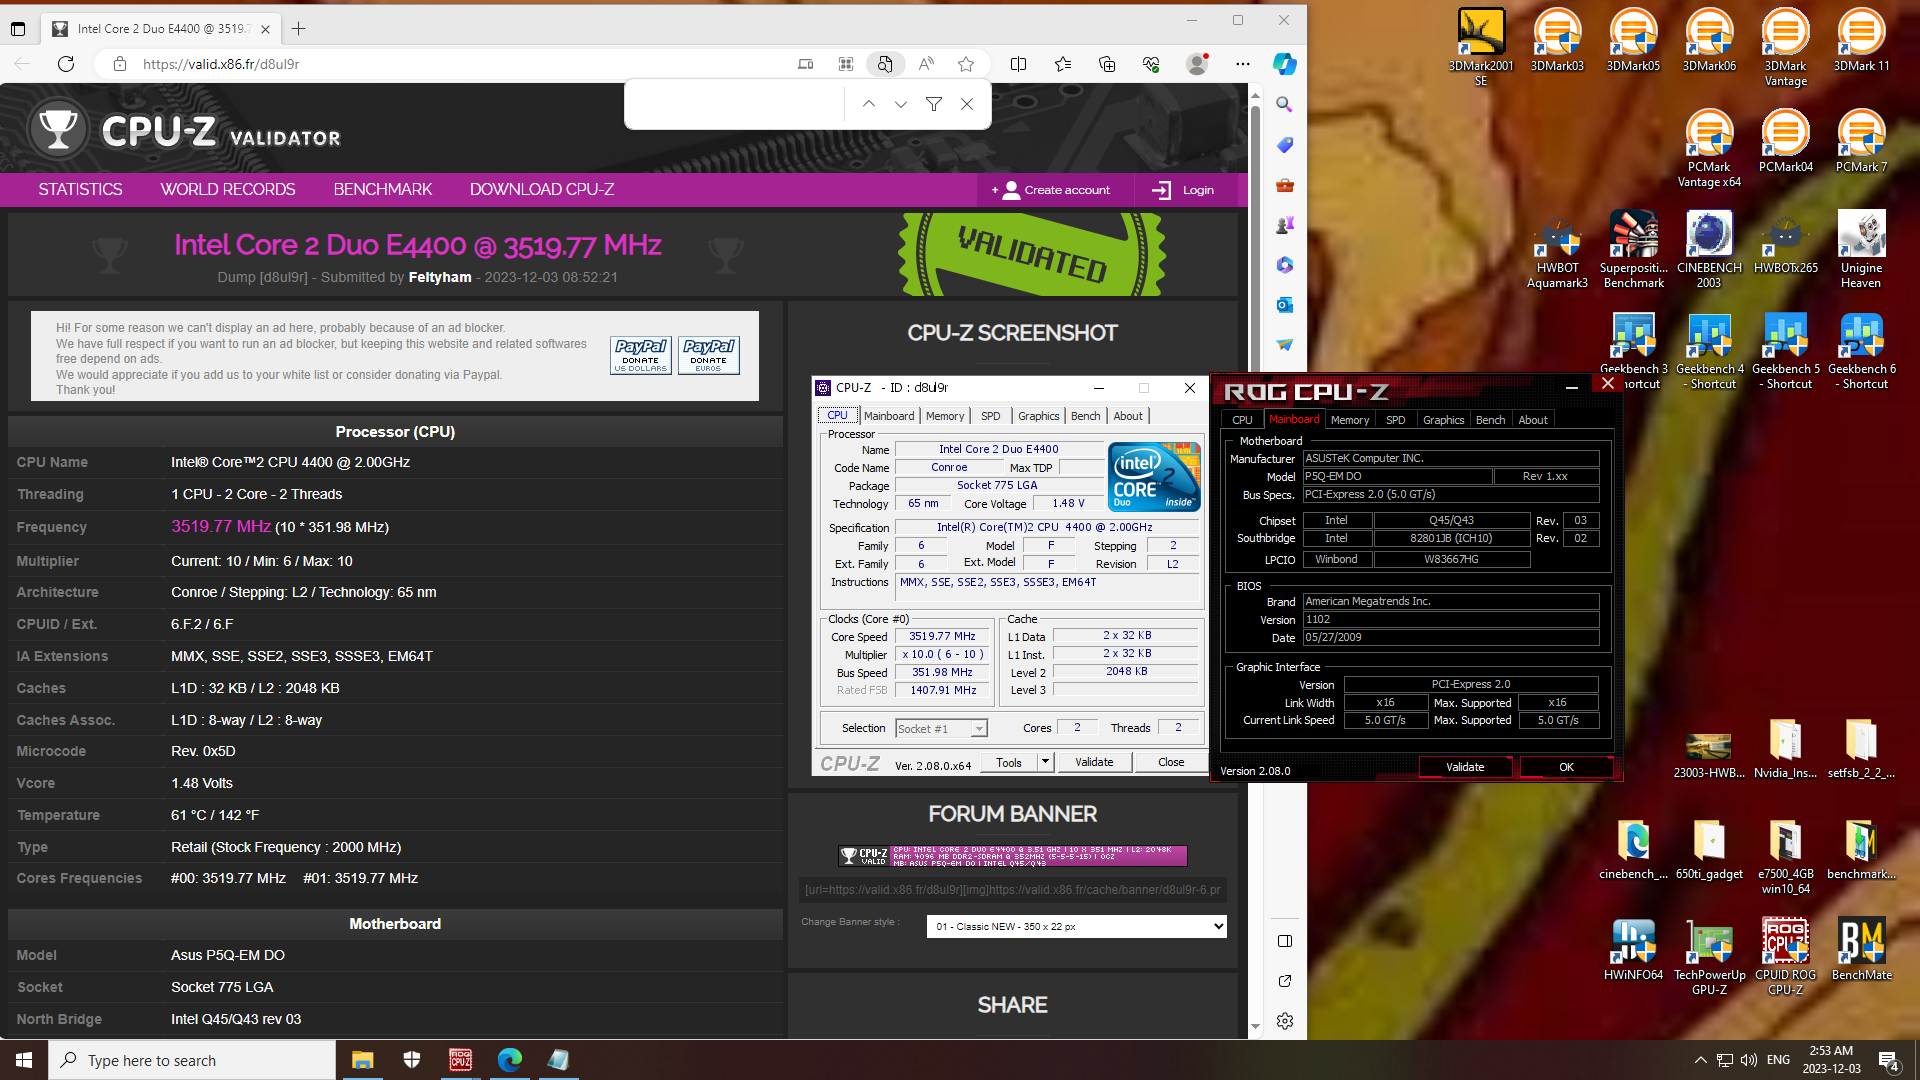The width and height of the screenshot is (1920, 1080).
Task: Go to previous find result arrow
Action: (x=868, y=104)
